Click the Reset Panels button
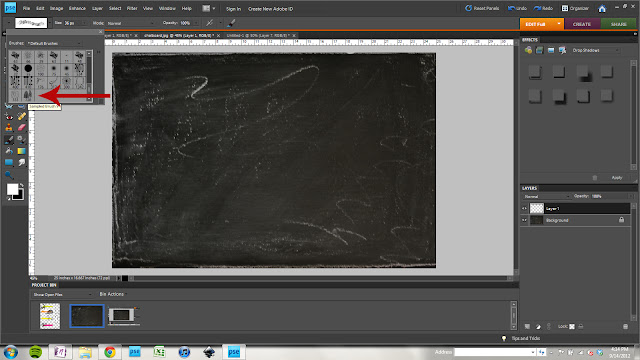 coord(482,9)
